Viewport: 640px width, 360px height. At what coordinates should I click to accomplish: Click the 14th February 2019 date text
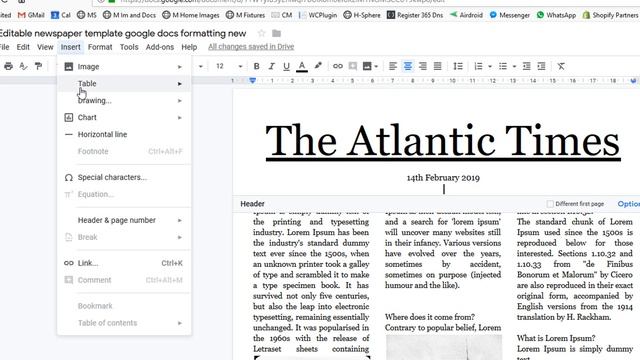443,178
